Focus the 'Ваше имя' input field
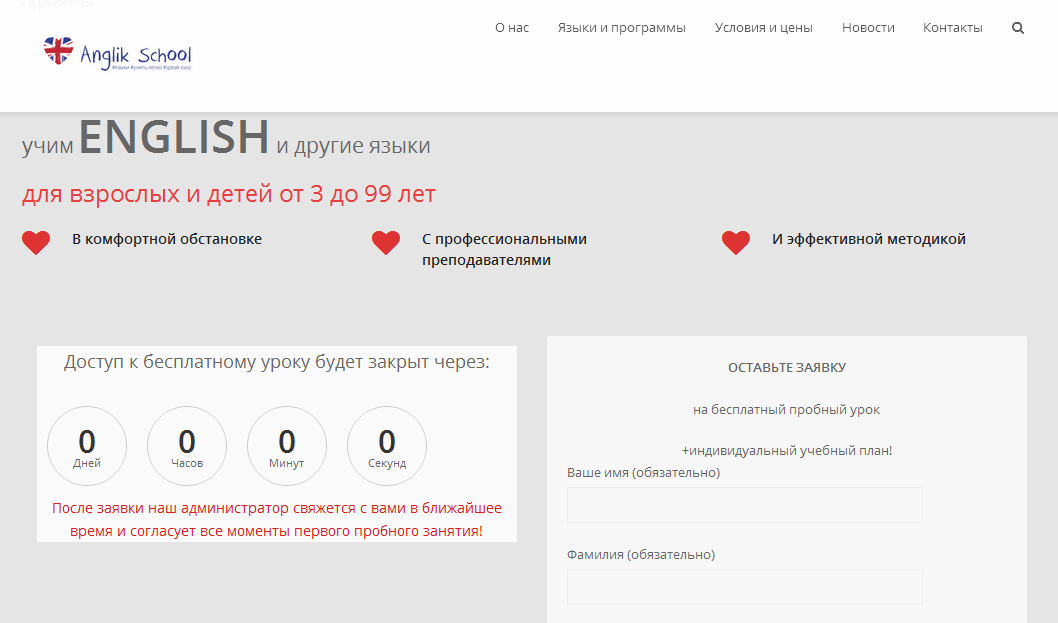1058x623 pixels. coord(744,505)
